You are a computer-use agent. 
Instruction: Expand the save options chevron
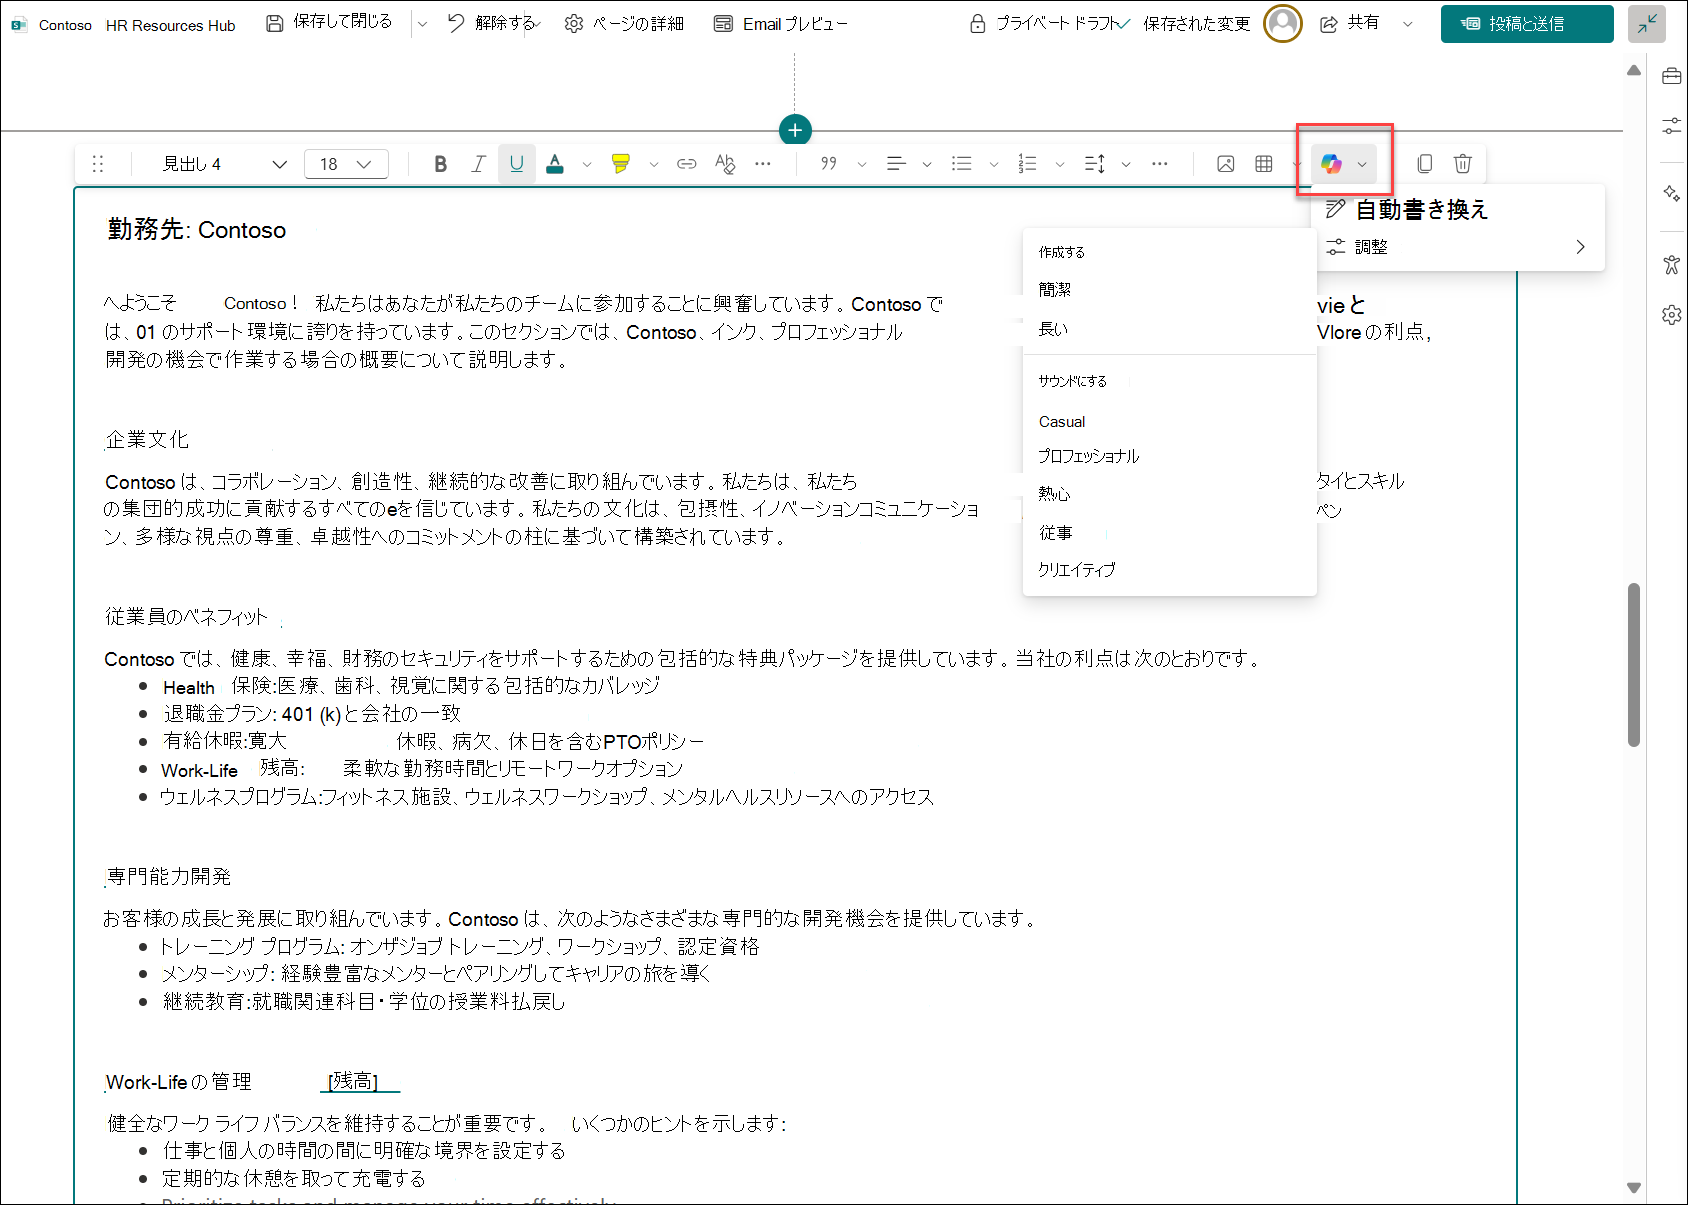coord(422,24)
